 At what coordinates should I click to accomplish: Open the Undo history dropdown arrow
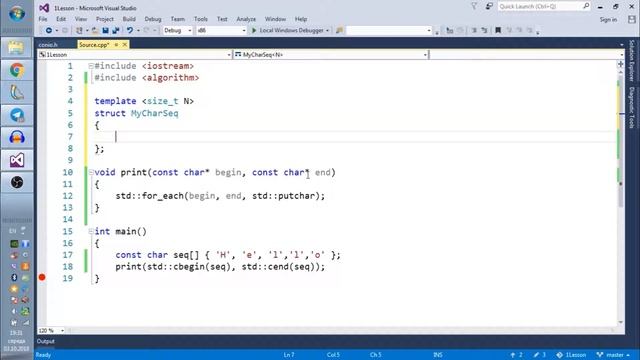(138, 31)
